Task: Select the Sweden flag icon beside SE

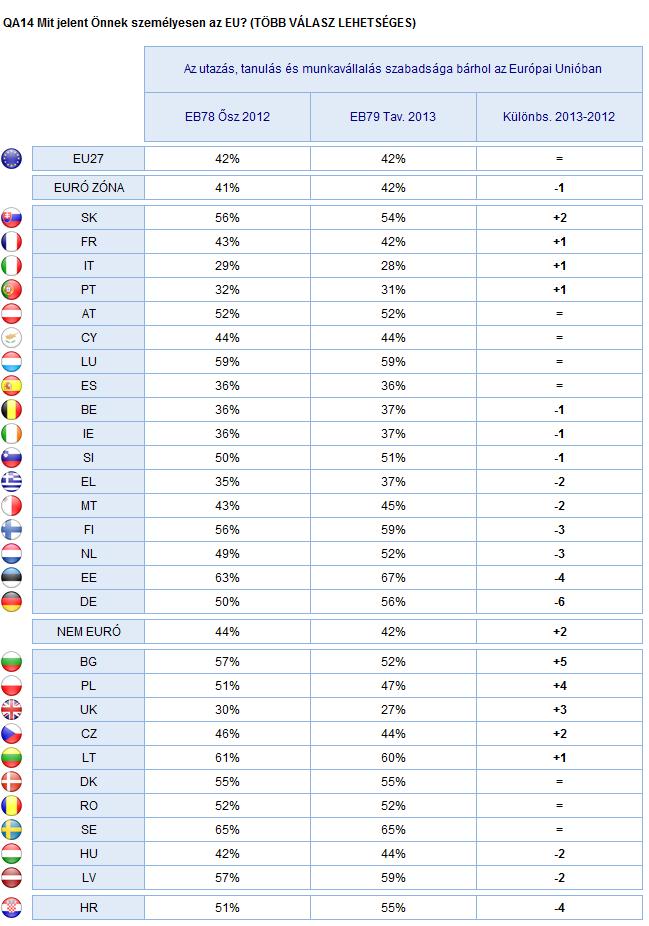Action: click(x=11, y=829)
